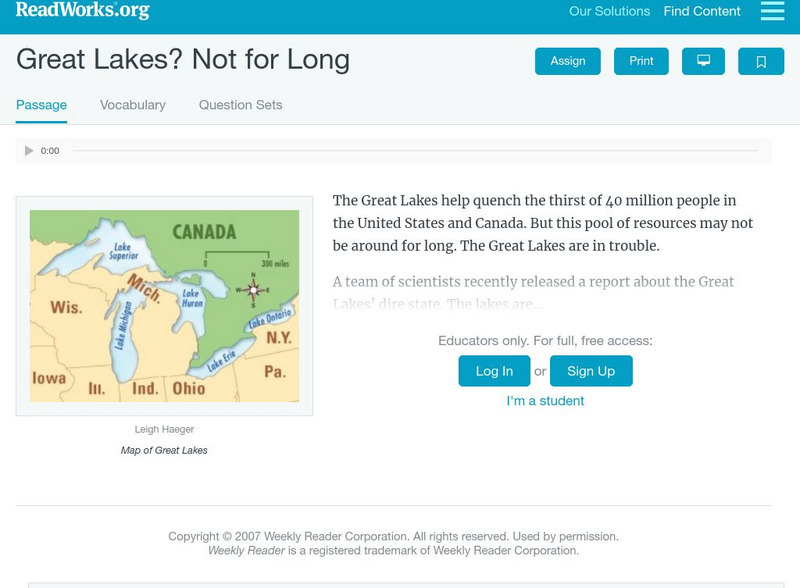Click the Assign button
Viewport: 800px width, 588px height.
point(567,60)
